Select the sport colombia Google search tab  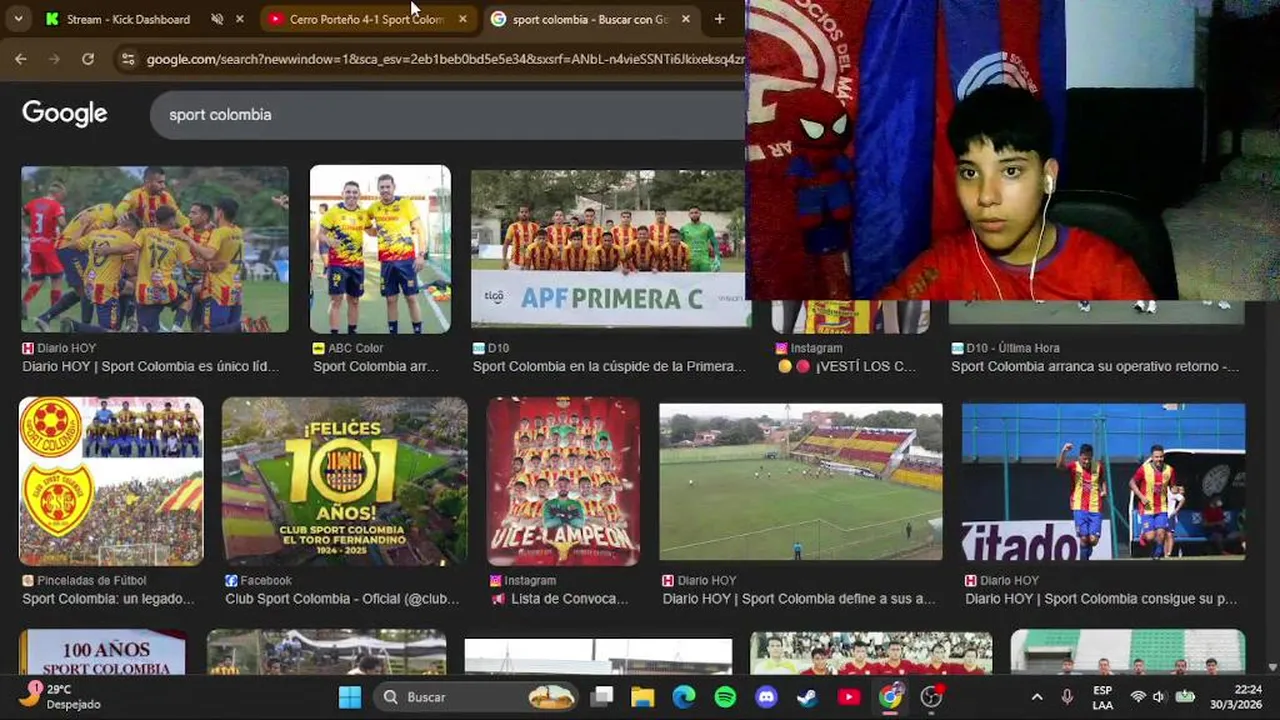click(x=590, y=19)
